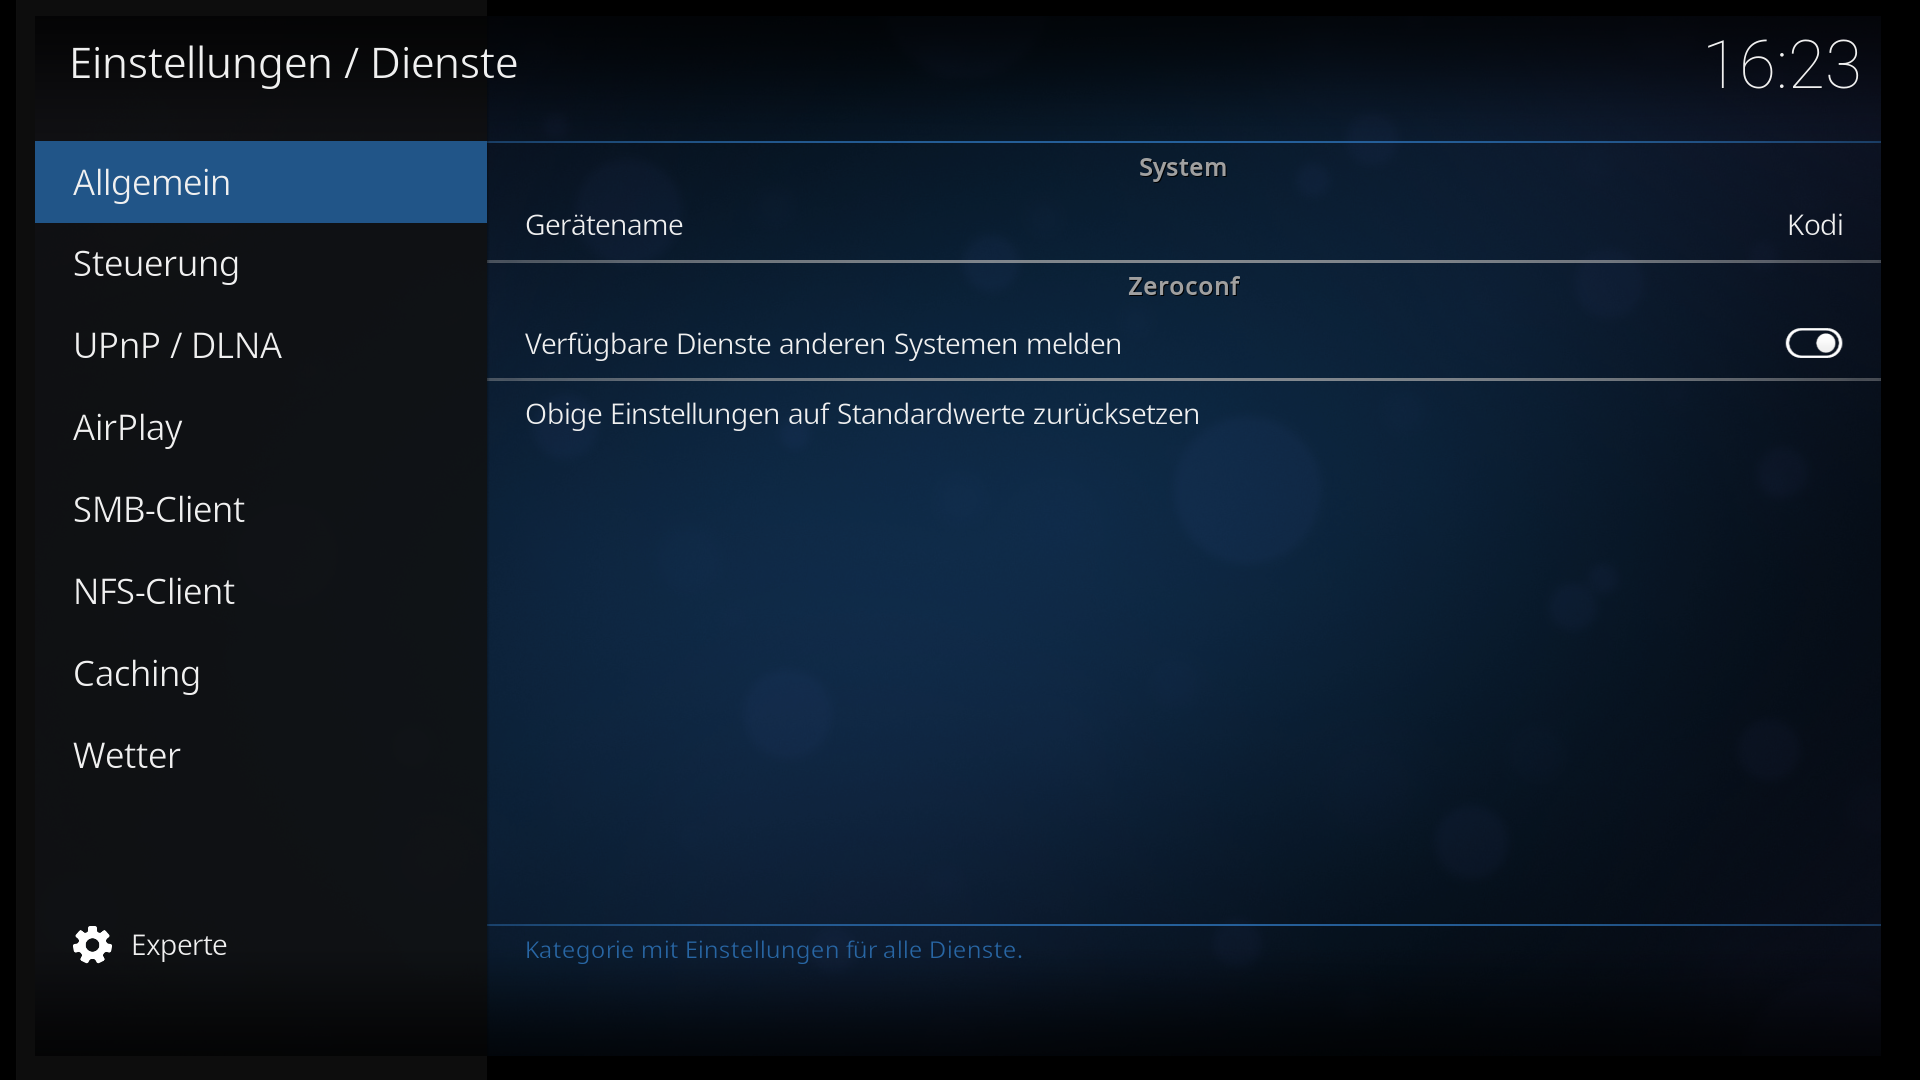Open the NFS-Client settings
Screen dimensions: 1920x1080
point(260,592)
